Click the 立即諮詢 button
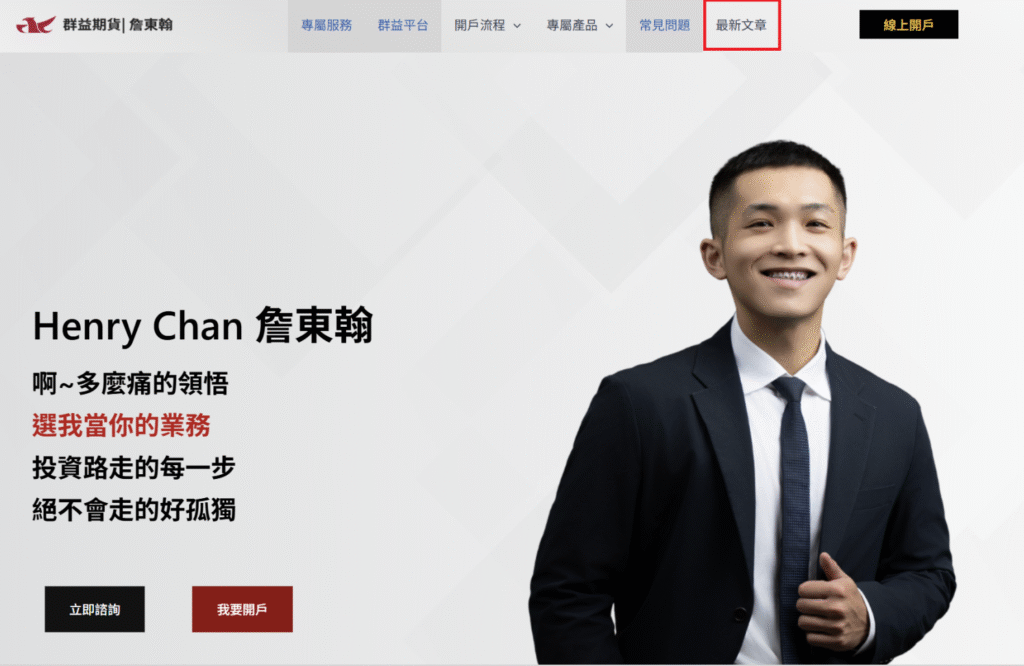The width and height of the screenshot is (1024, 666). click(x=95, y=609)
